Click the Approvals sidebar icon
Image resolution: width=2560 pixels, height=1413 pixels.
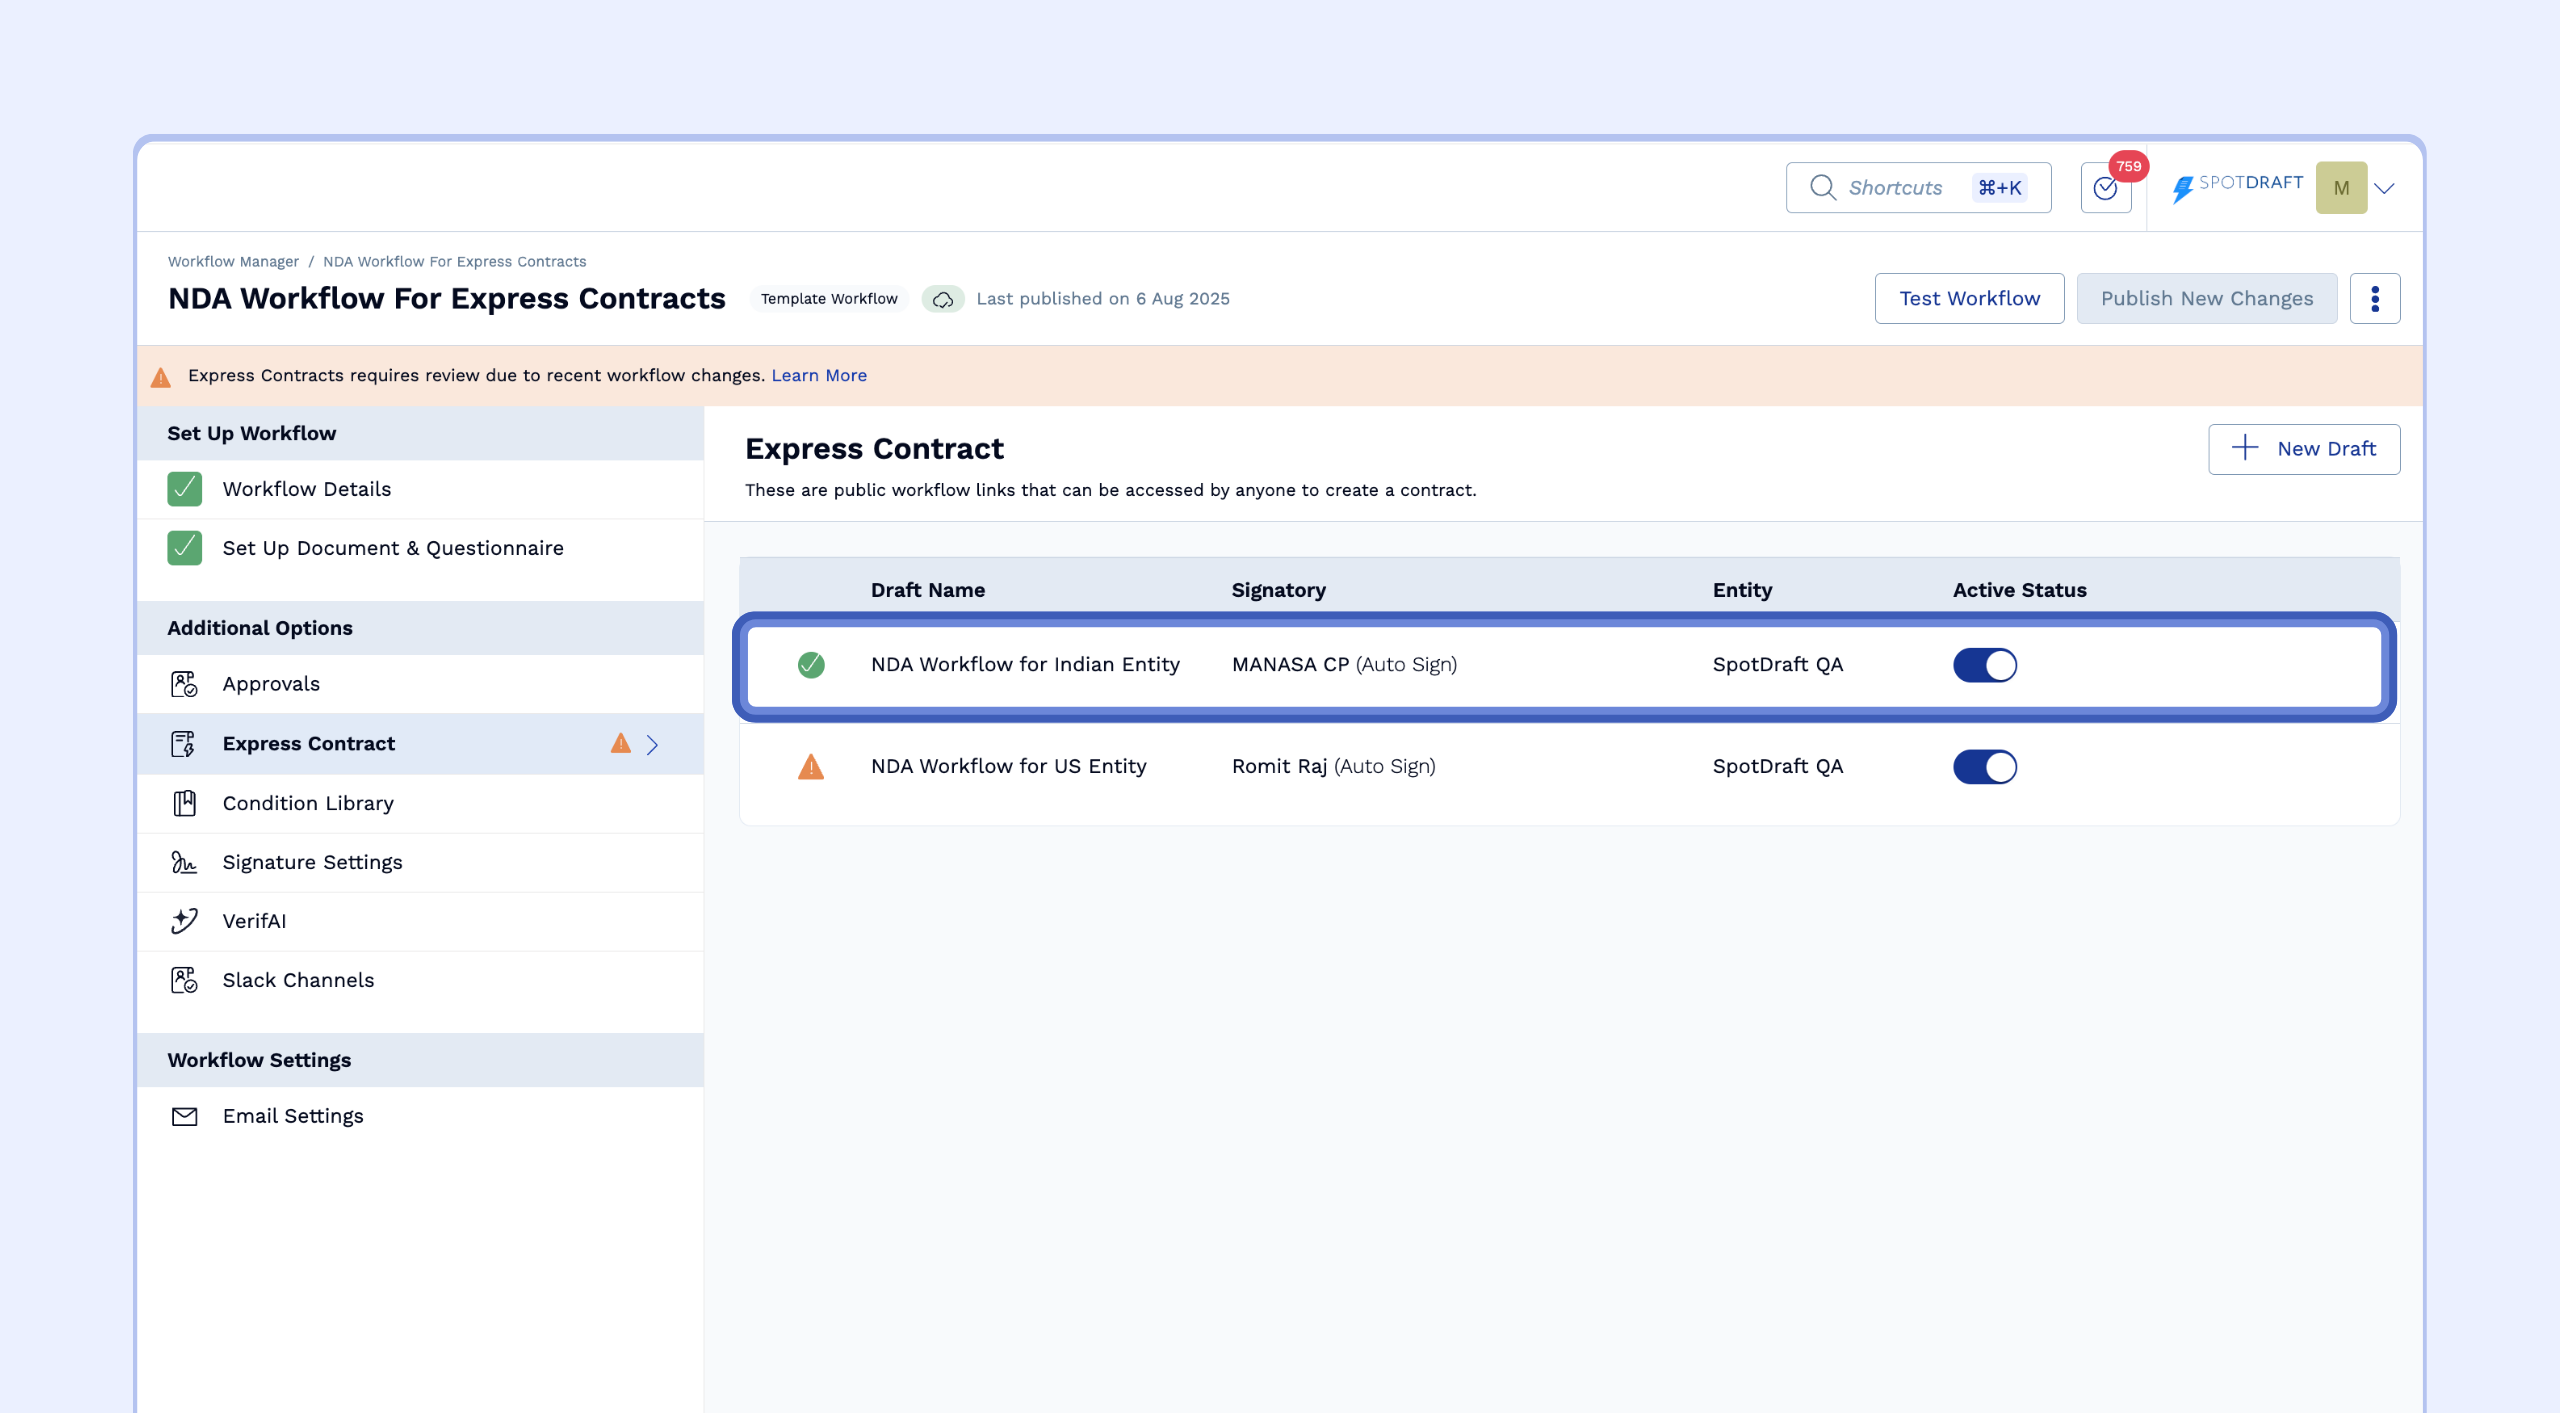184,684
